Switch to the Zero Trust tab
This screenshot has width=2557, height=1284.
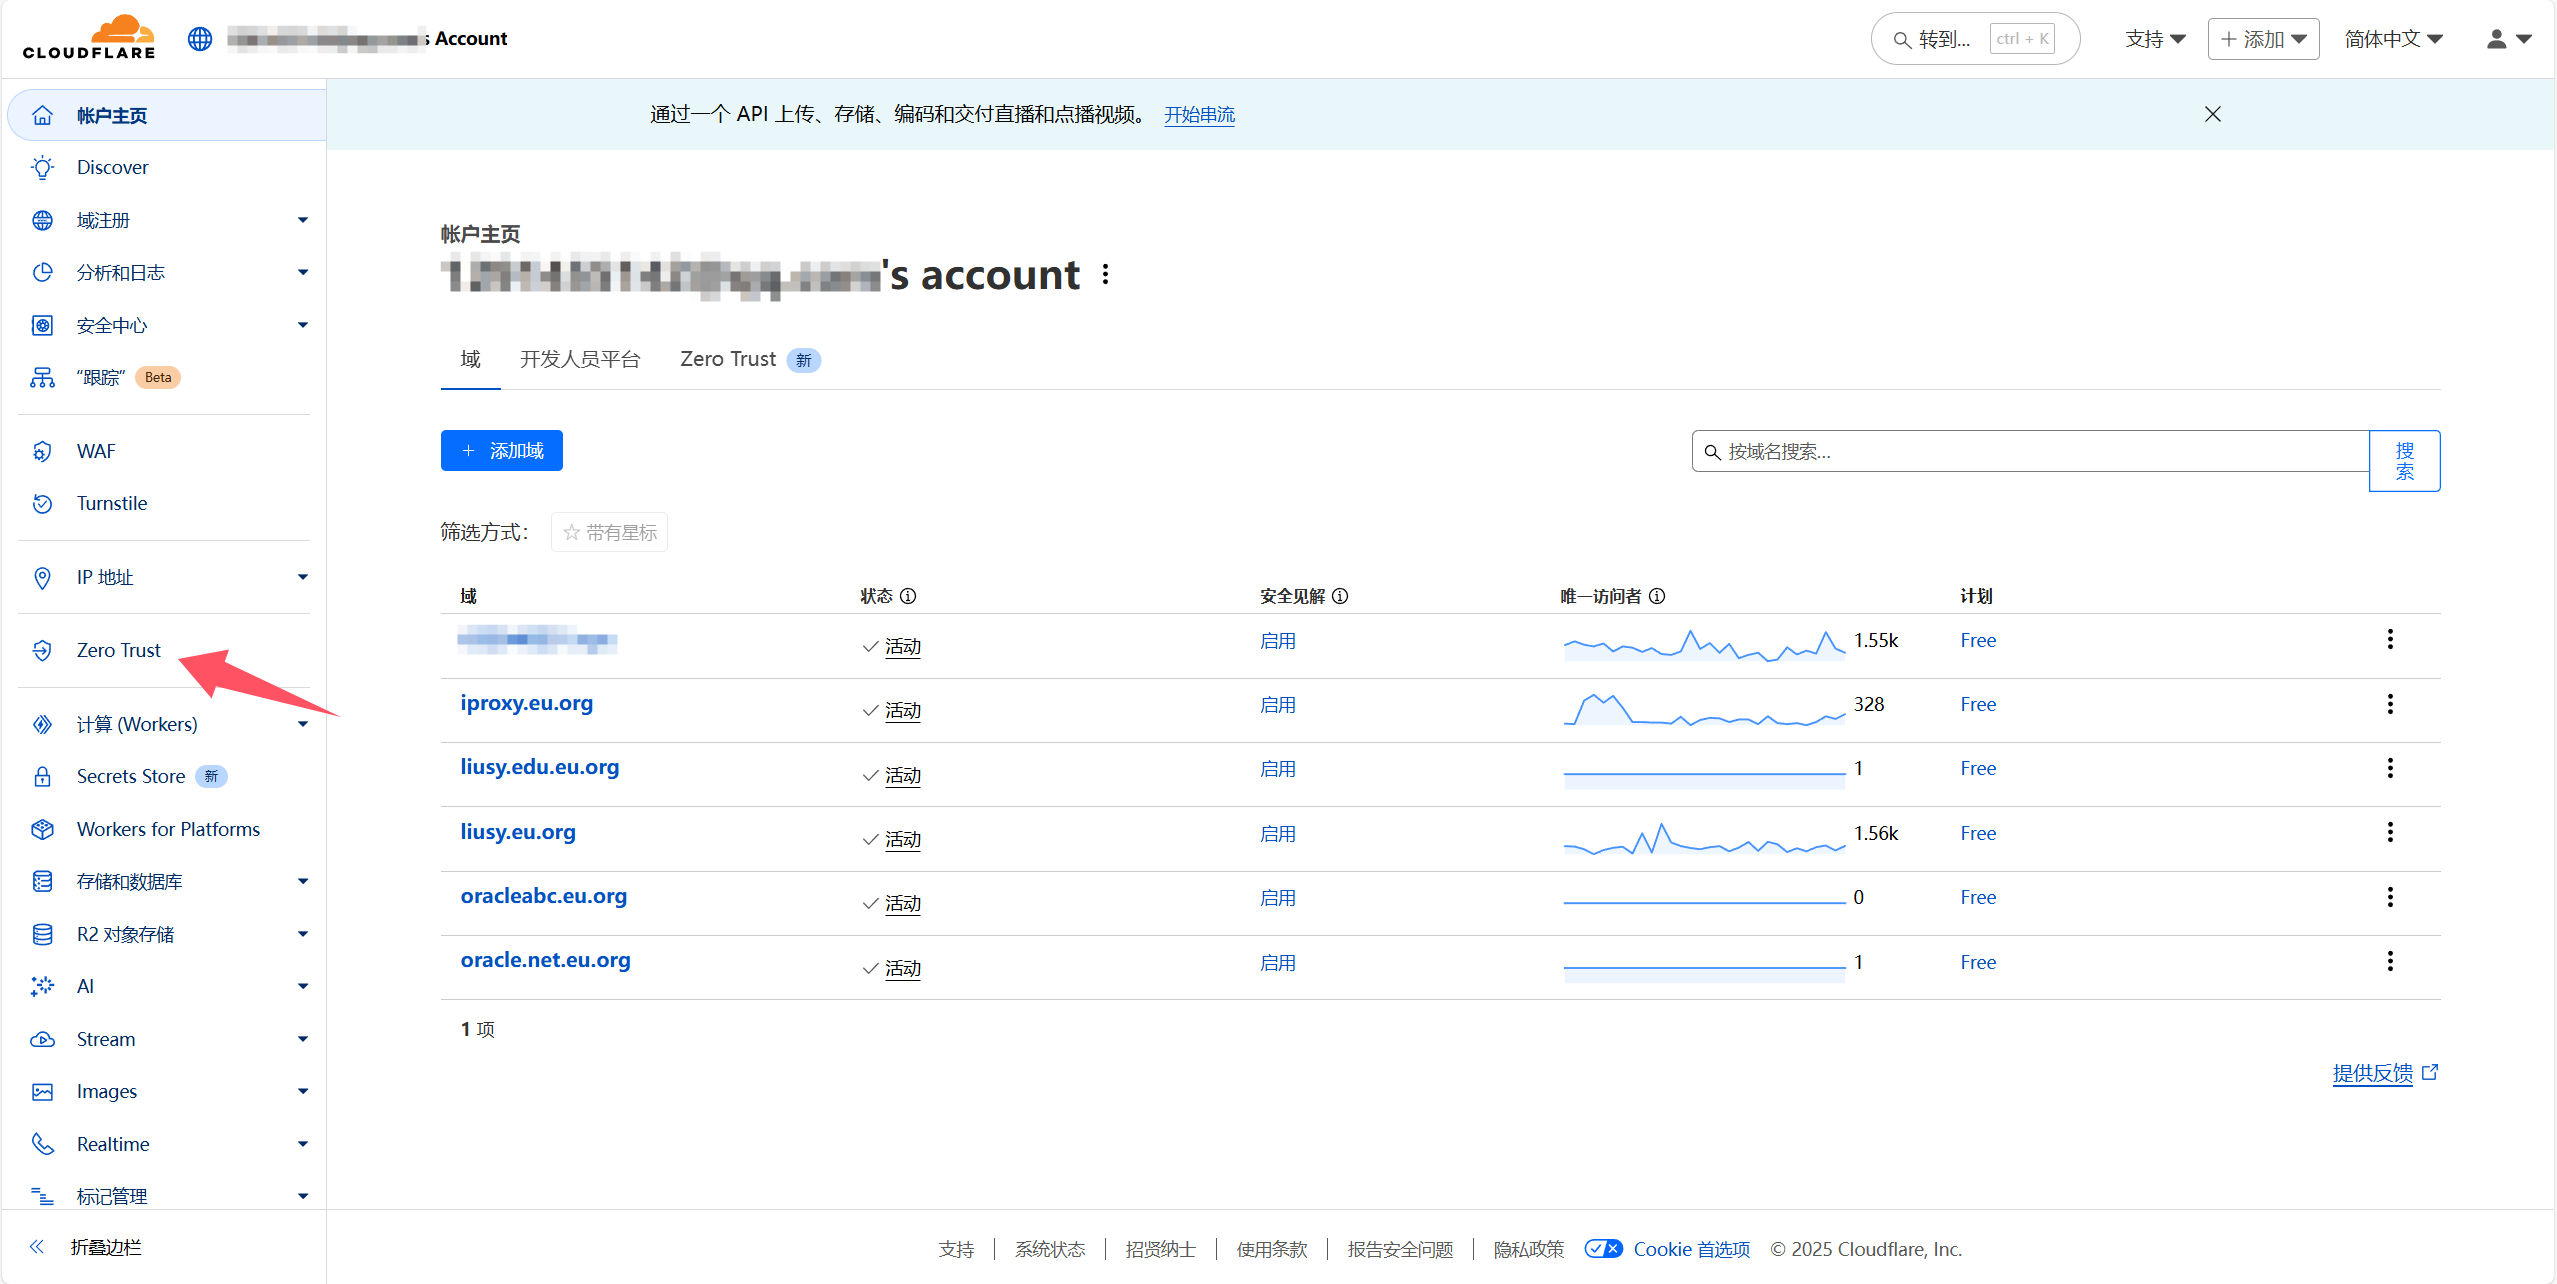750,359
